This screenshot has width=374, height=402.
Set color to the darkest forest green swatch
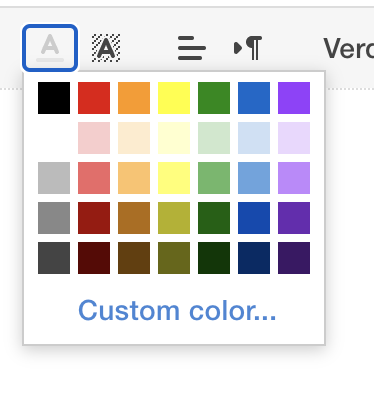(x=214, y=258)
